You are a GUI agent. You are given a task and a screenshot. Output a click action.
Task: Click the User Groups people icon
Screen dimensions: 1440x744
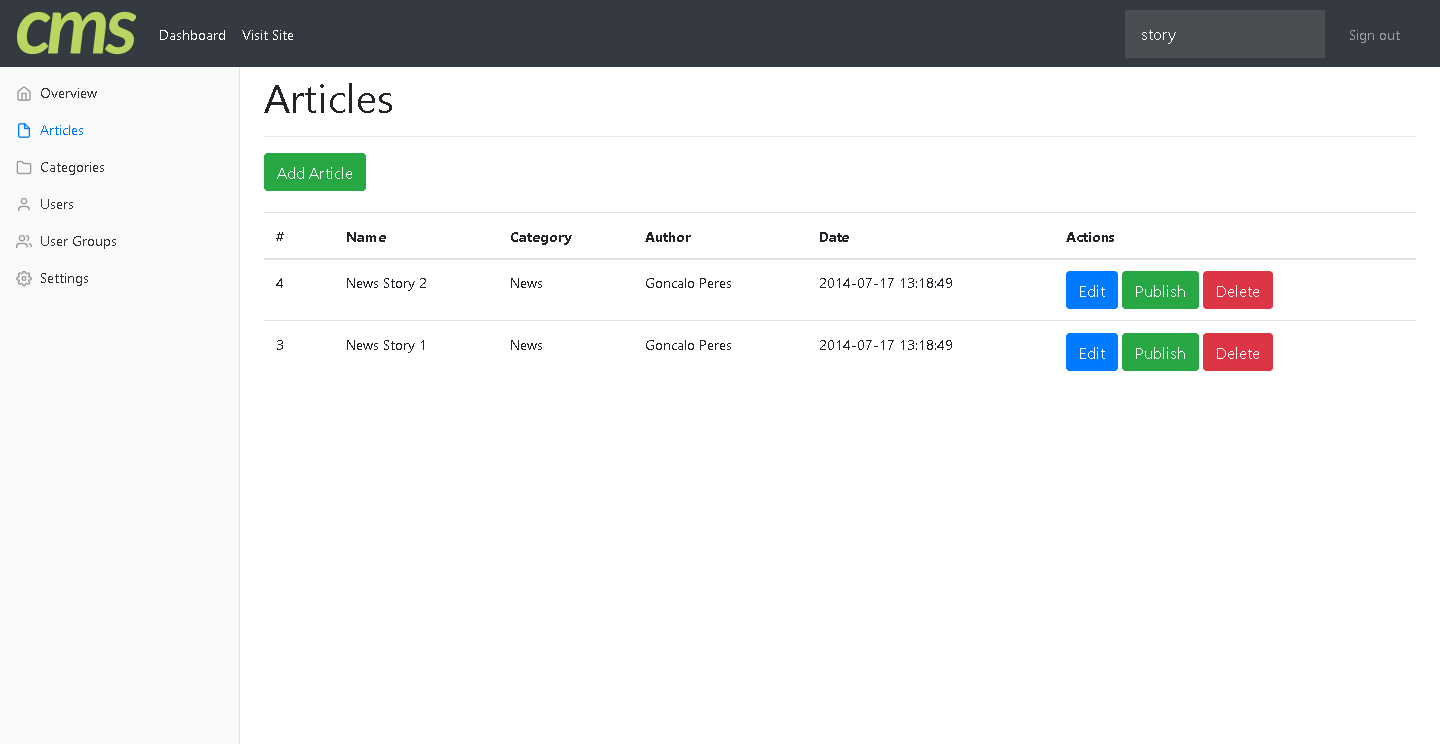pyautogui.click(x=24, y=242)
